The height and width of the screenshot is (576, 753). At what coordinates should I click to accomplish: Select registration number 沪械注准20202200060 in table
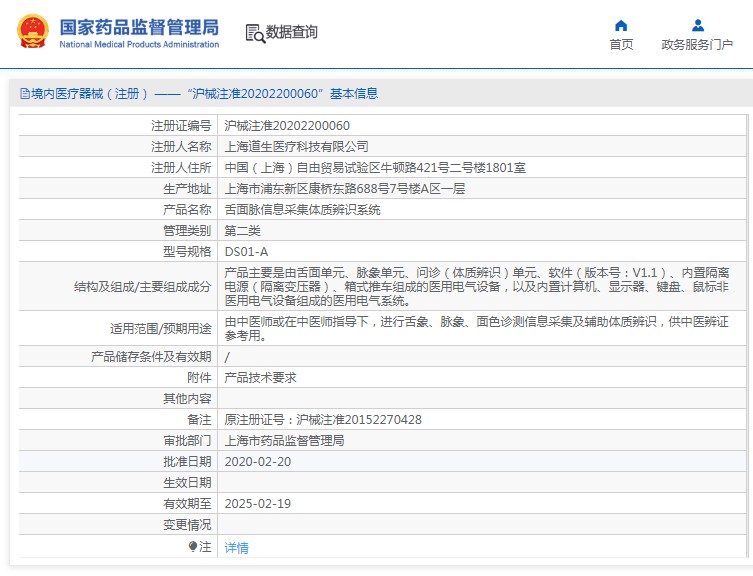pyautogui.click(x=287, y=126)
